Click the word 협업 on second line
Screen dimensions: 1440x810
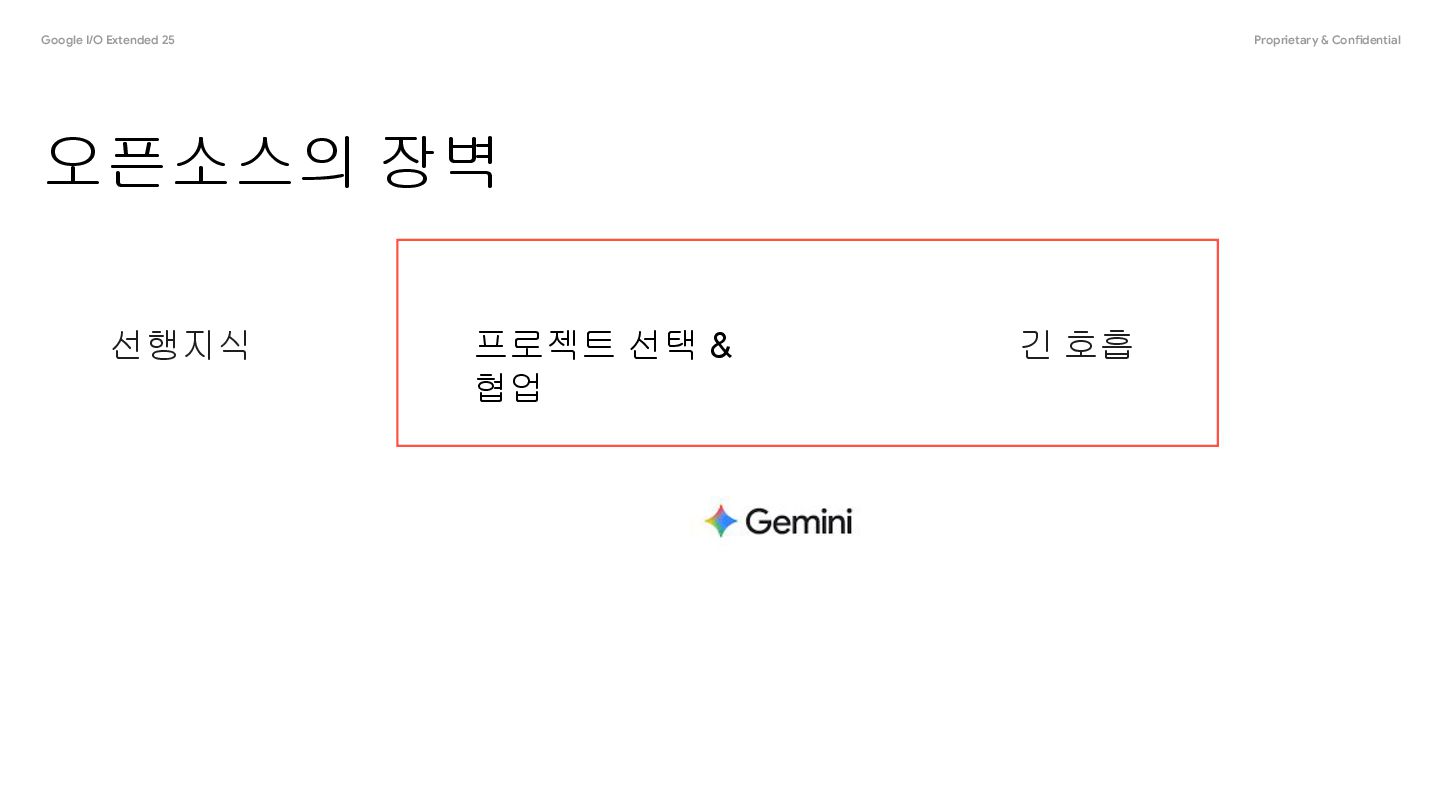(x=509, y=387)
